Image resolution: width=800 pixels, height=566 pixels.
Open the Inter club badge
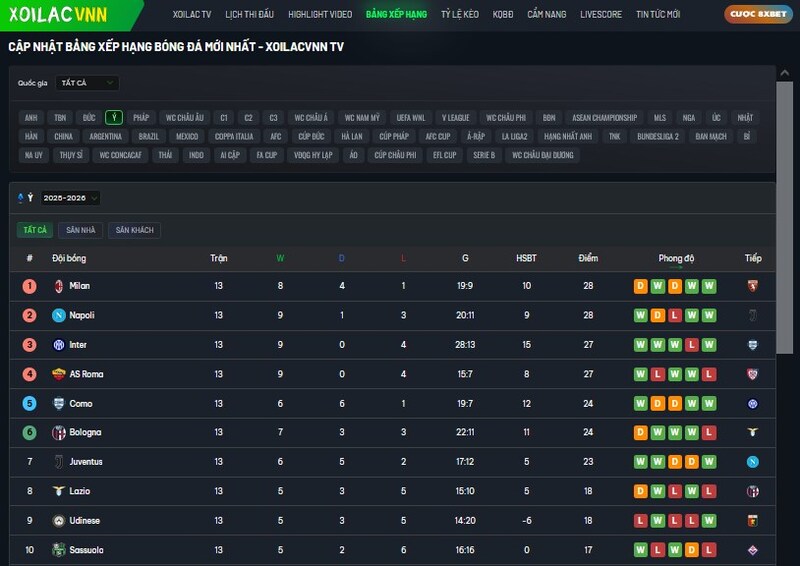click(x=58, y=345)
